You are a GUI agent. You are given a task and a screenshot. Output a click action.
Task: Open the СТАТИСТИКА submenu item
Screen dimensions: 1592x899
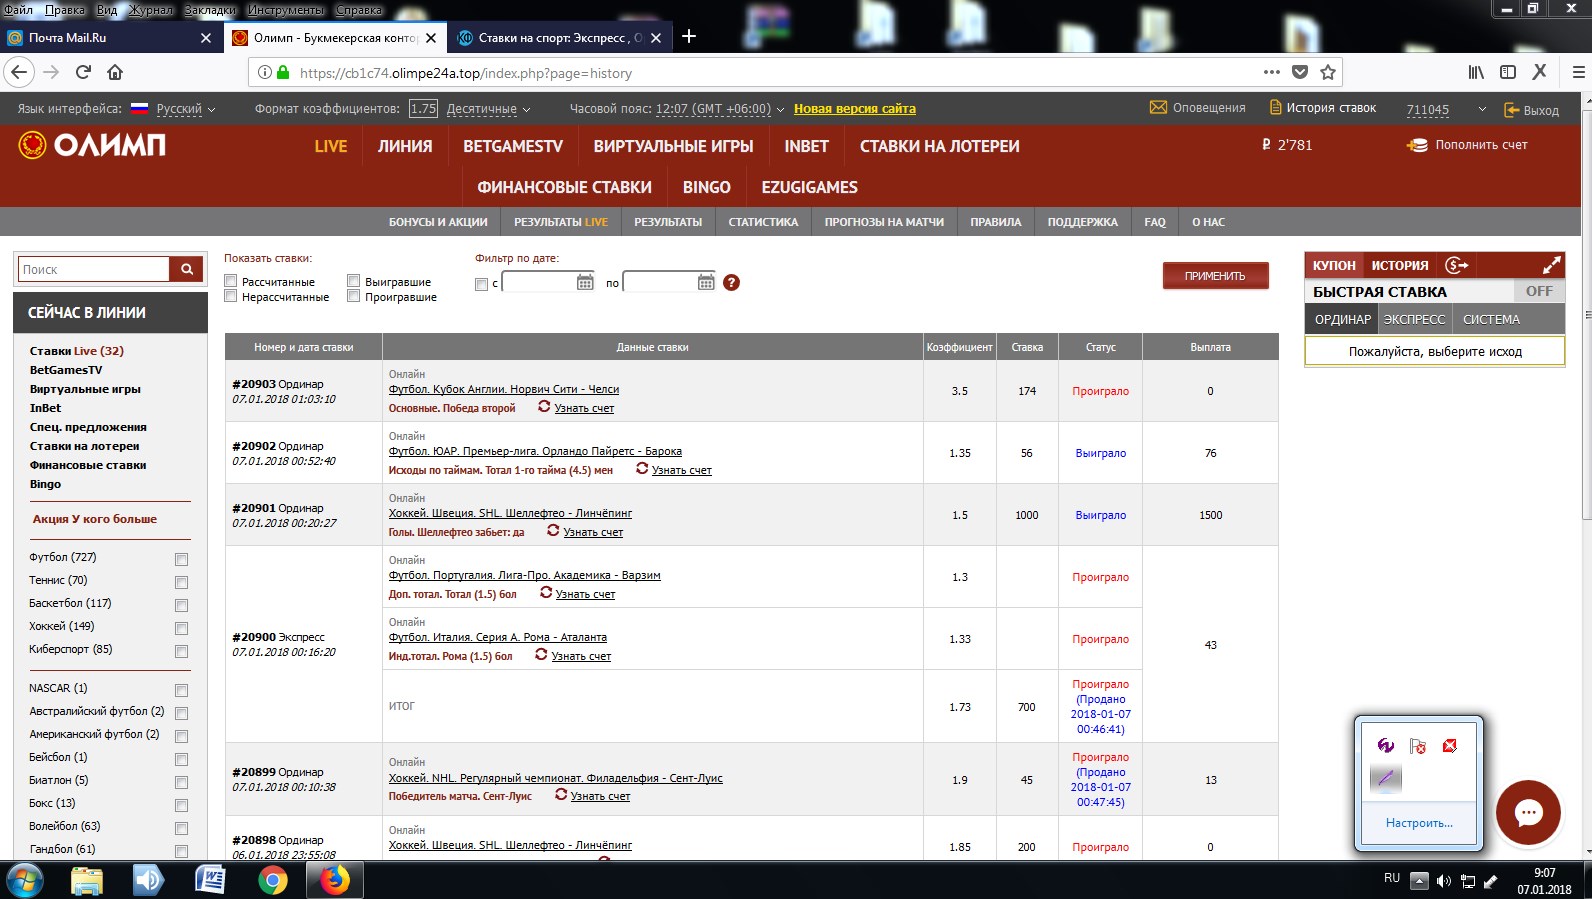763,222
